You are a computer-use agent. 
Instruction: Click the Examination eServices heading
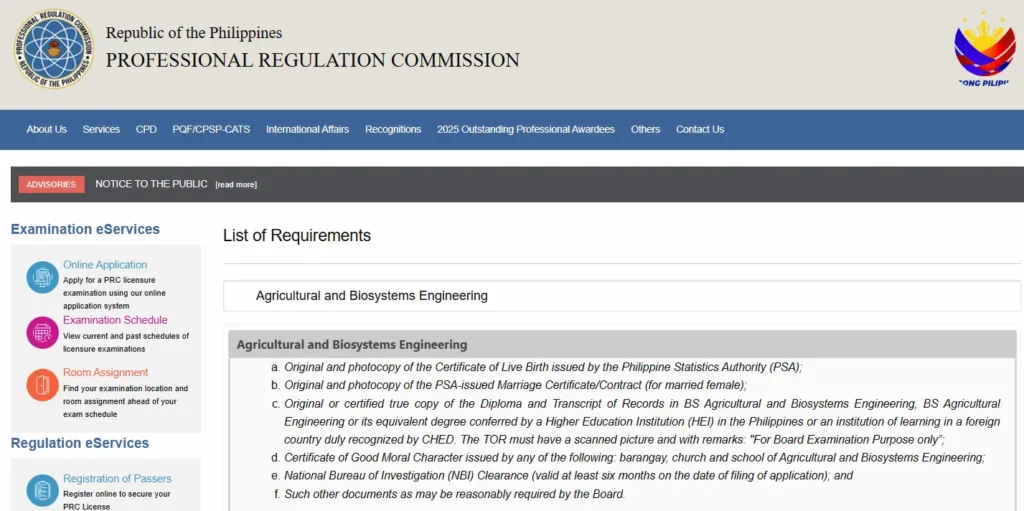tap(86, 229)
